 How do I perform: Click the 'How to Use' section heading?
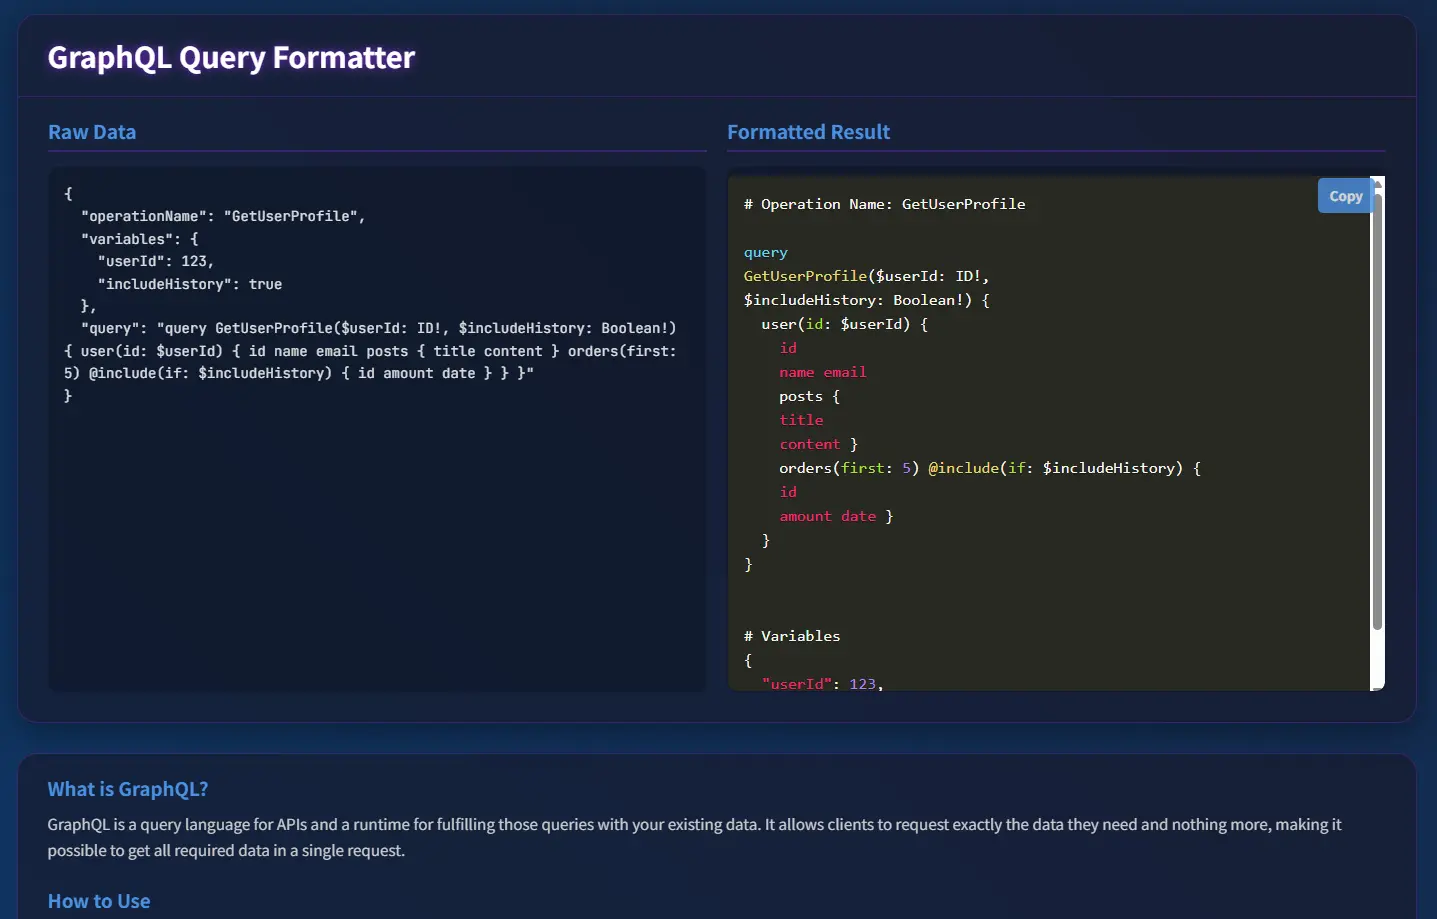click(98, 900)
